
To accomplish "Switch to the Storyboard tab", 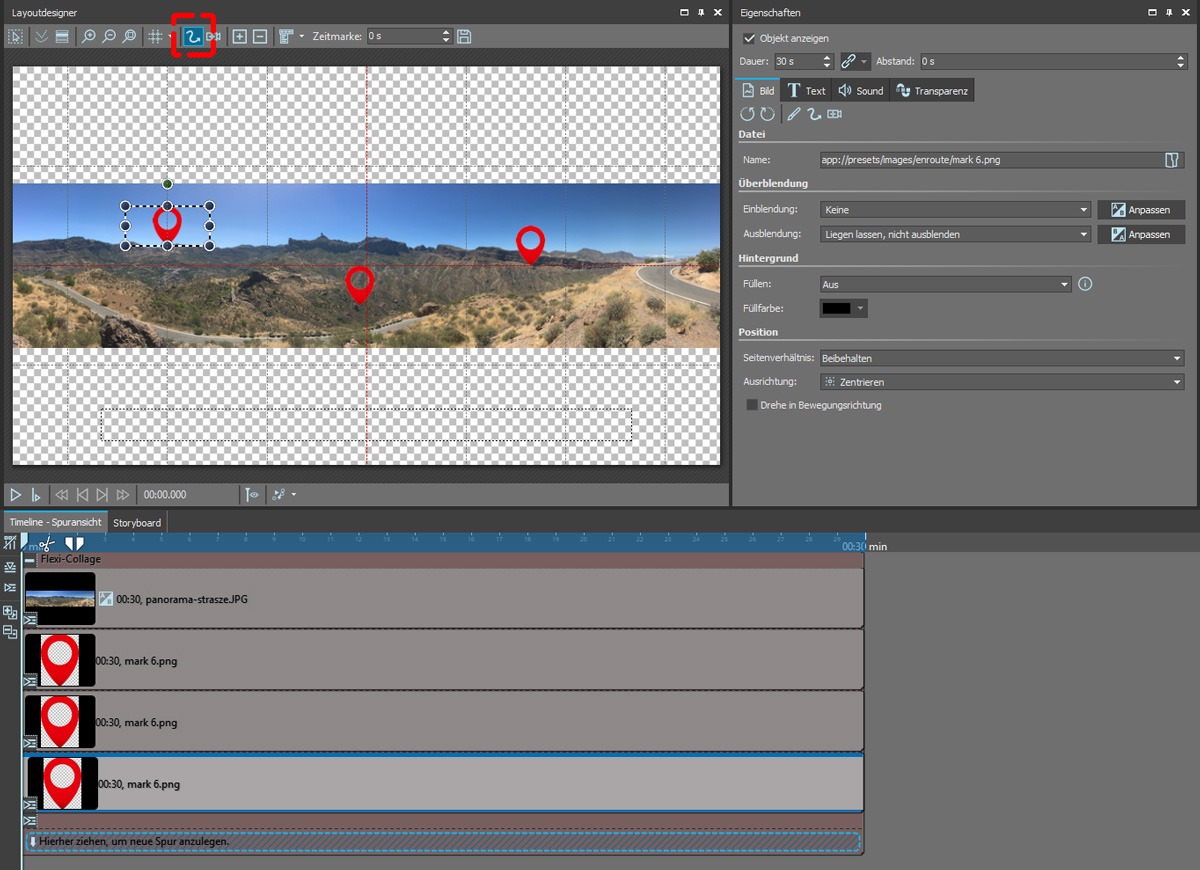I will 136,522.
